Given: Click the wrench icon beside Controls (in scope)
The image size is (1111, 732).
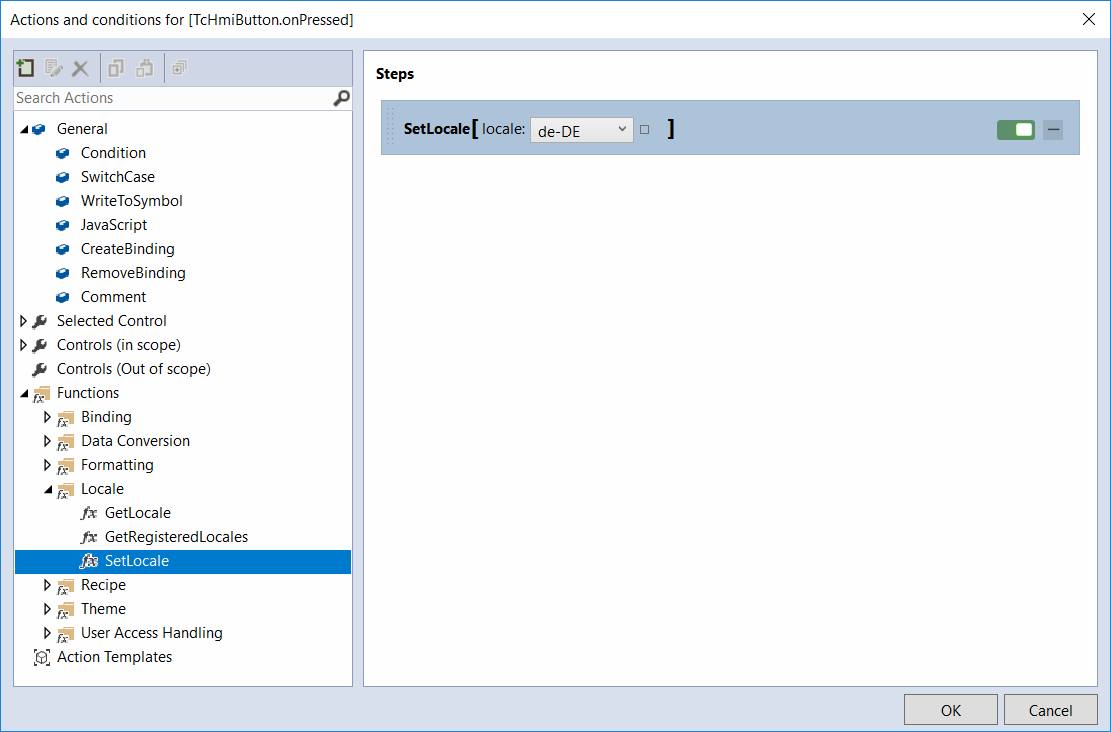Looking at the screenshot, I should pos(40,346).
